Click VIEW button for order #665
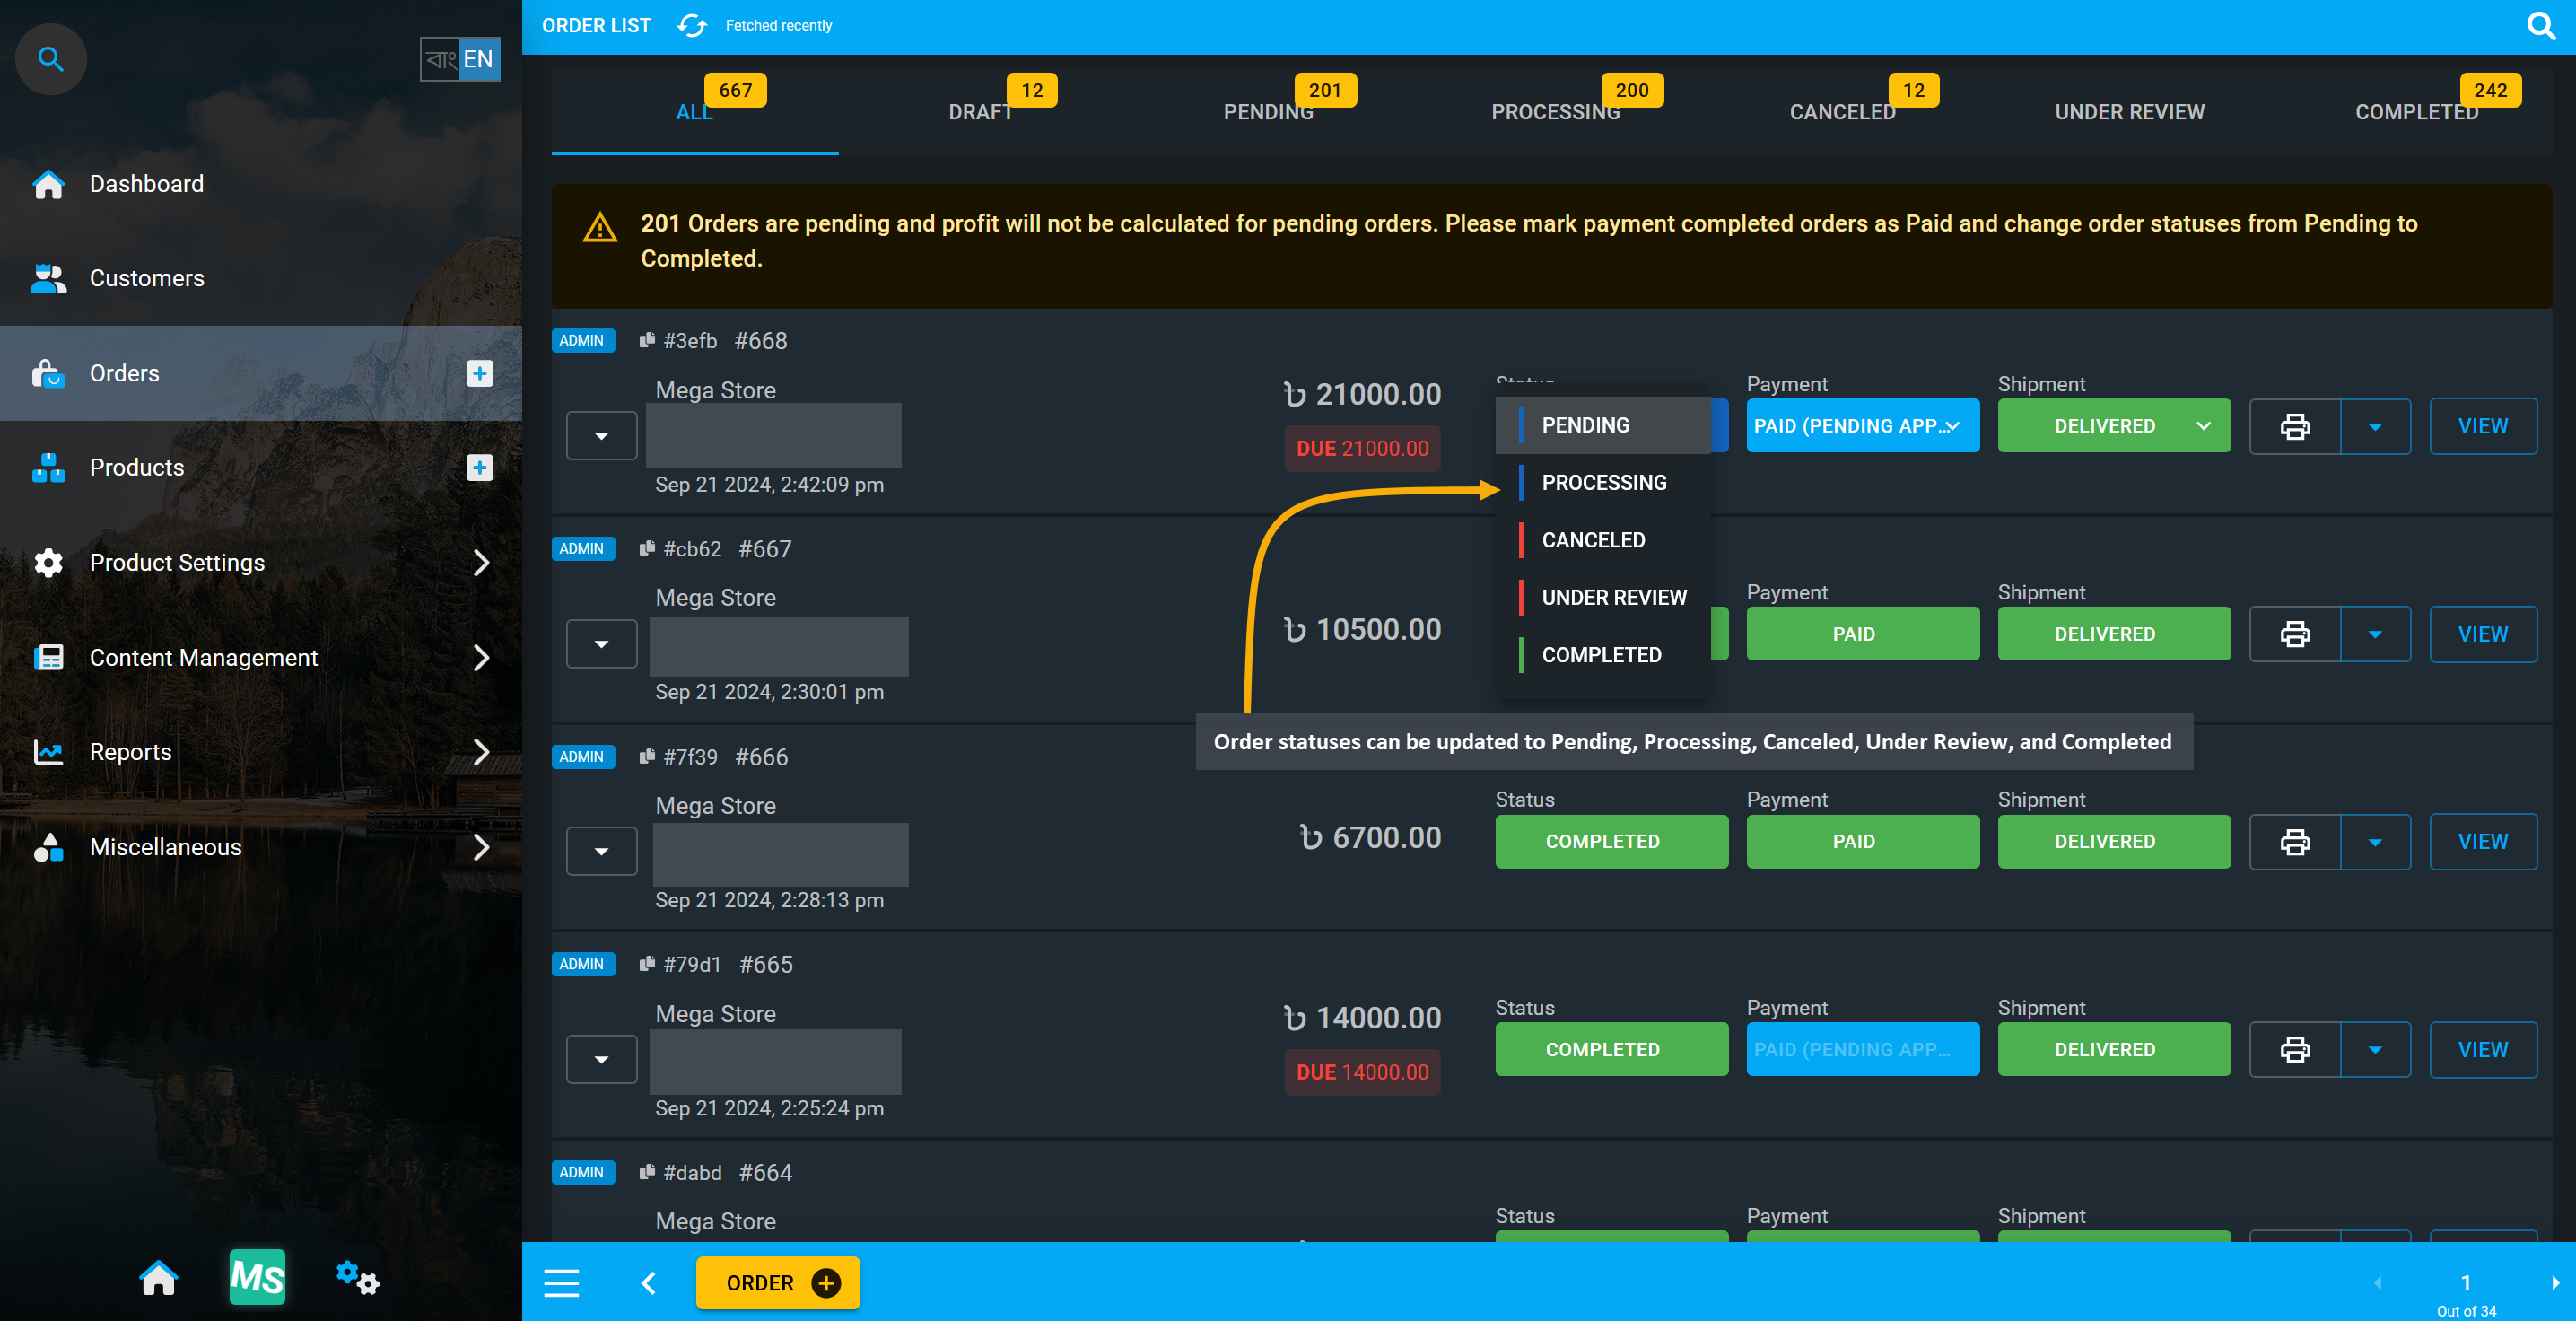 pos(2484,1050)
